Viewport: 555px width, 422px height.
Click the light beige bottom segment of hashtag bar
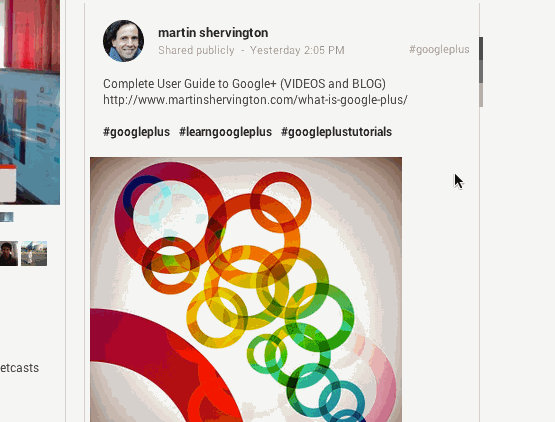click(x=481, y=95)
